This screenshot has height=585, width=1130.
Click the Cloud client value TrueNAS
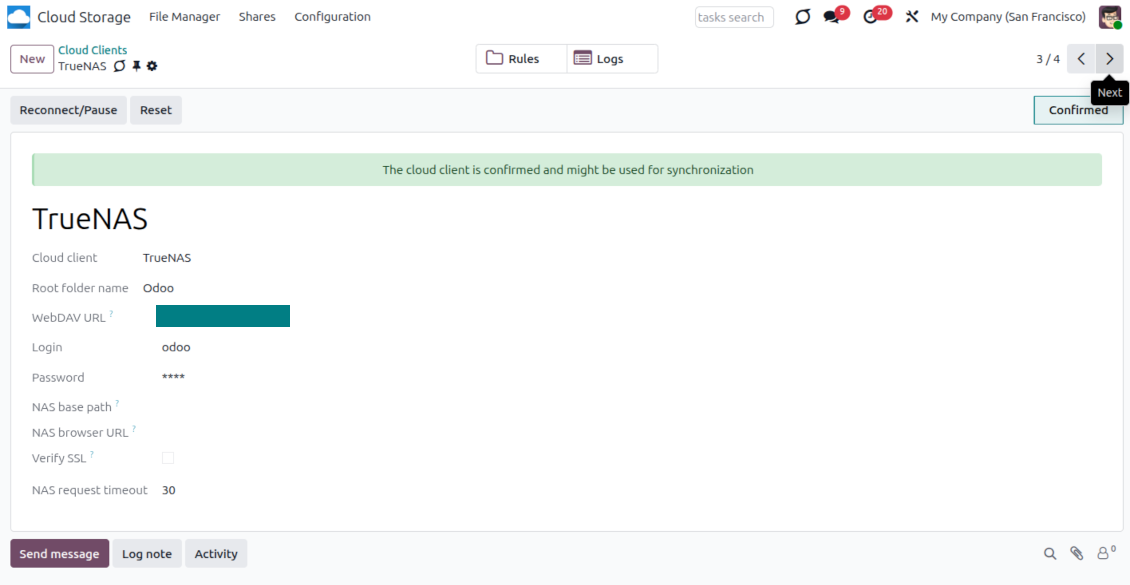point(167,258)
